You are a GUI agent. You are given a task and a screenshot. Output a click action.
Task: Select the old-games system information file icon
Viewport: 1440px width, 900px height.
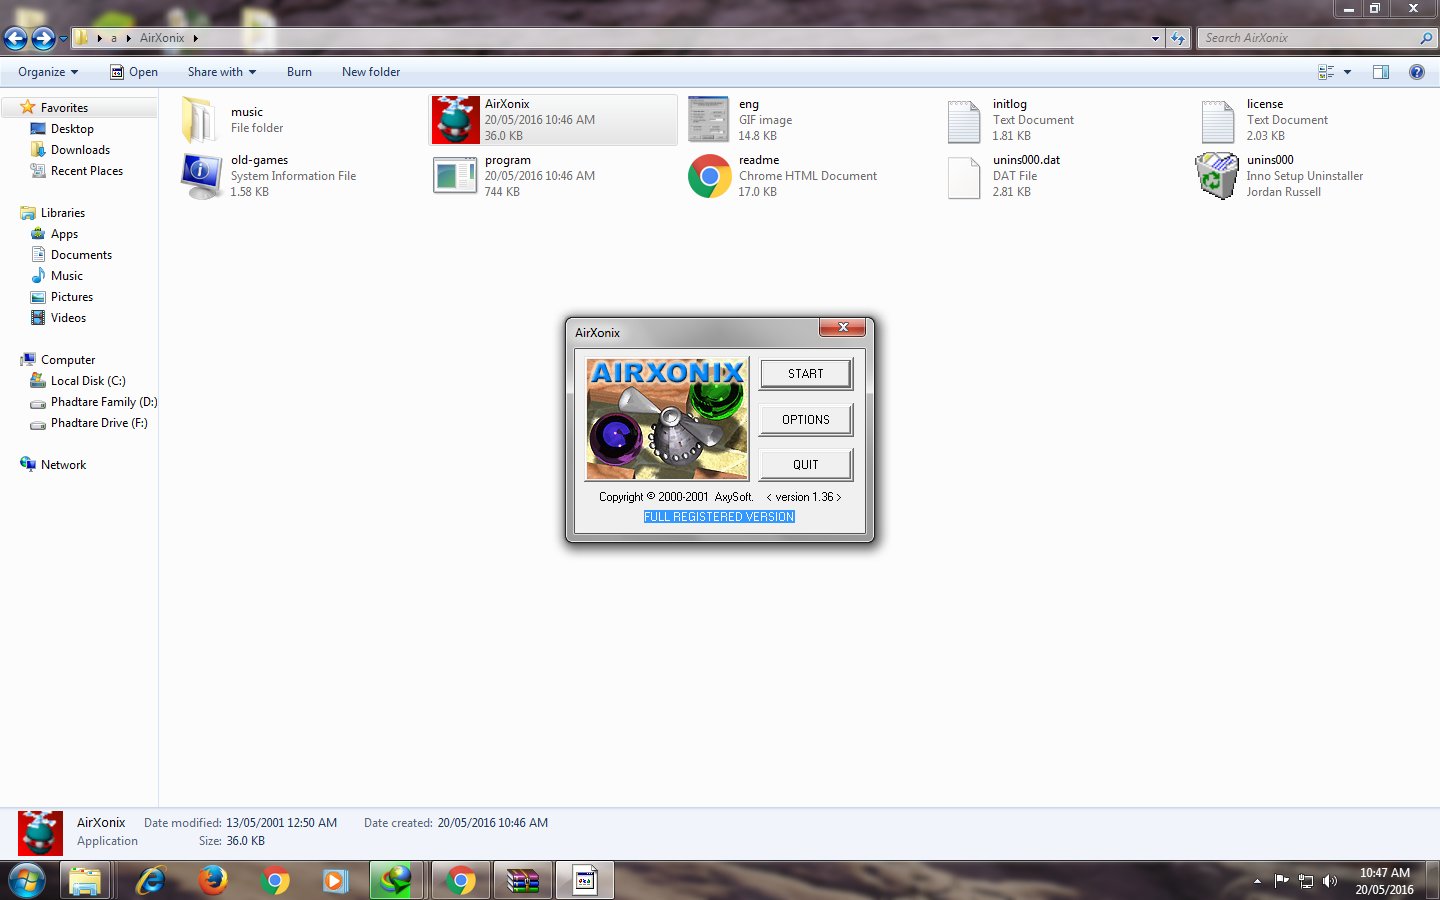[201, 176]
